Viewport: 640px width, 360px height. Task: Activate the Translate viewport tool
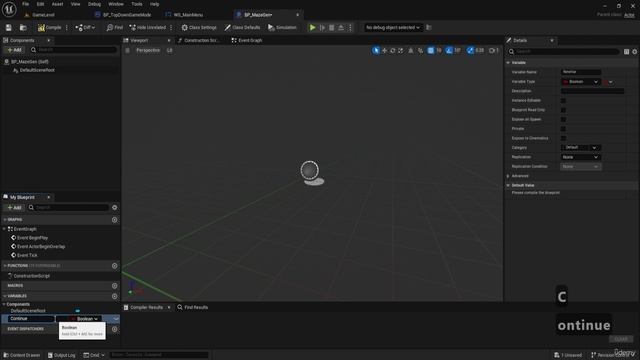(384, 51)
